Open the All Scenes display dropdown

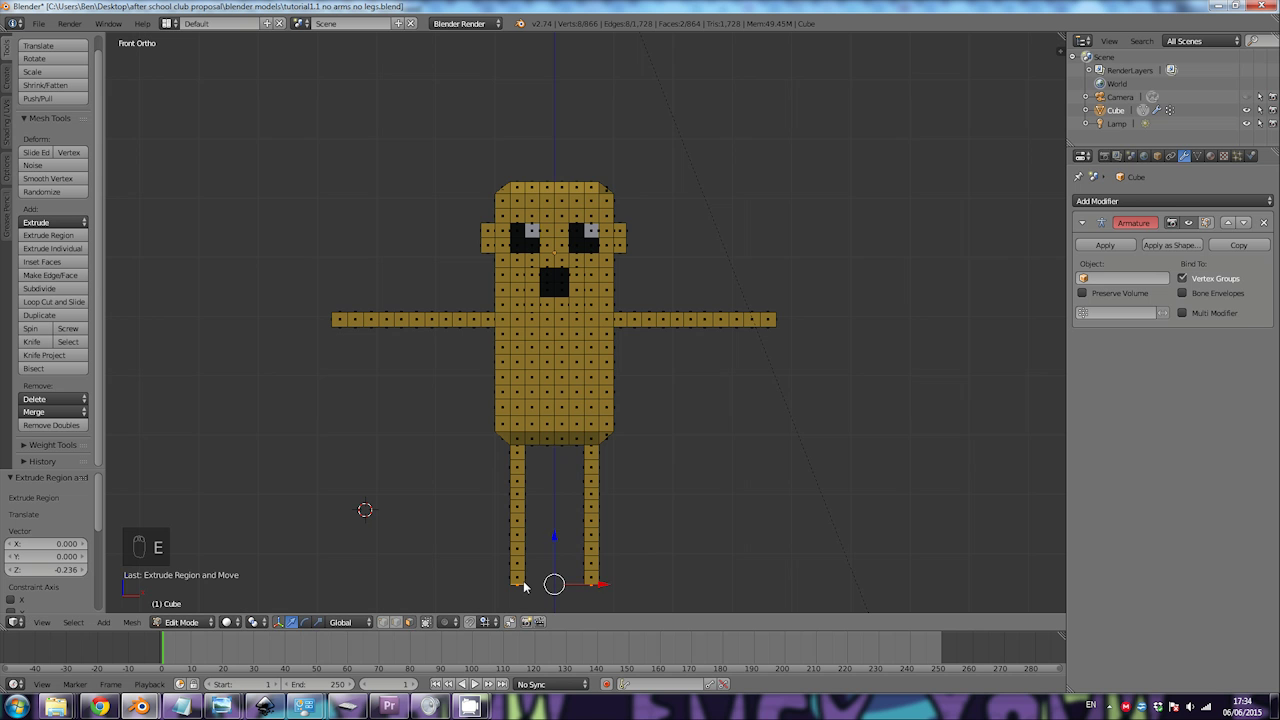(1202, 41)
